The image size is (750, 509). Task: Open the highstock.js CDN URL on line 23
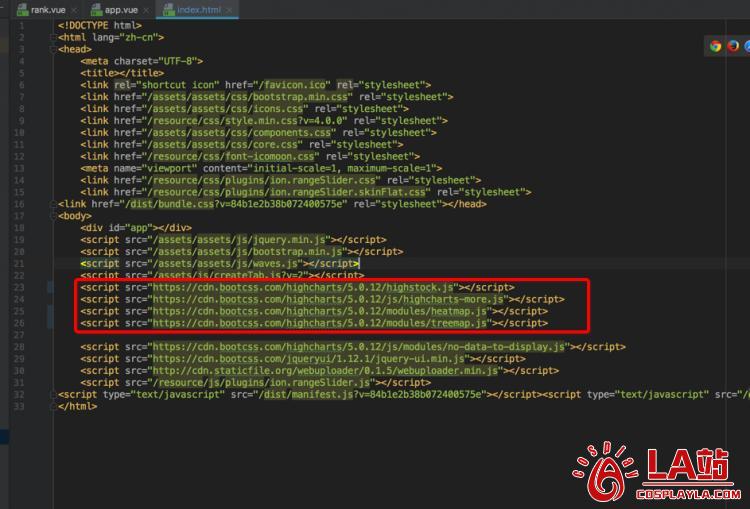coord(303,288)
